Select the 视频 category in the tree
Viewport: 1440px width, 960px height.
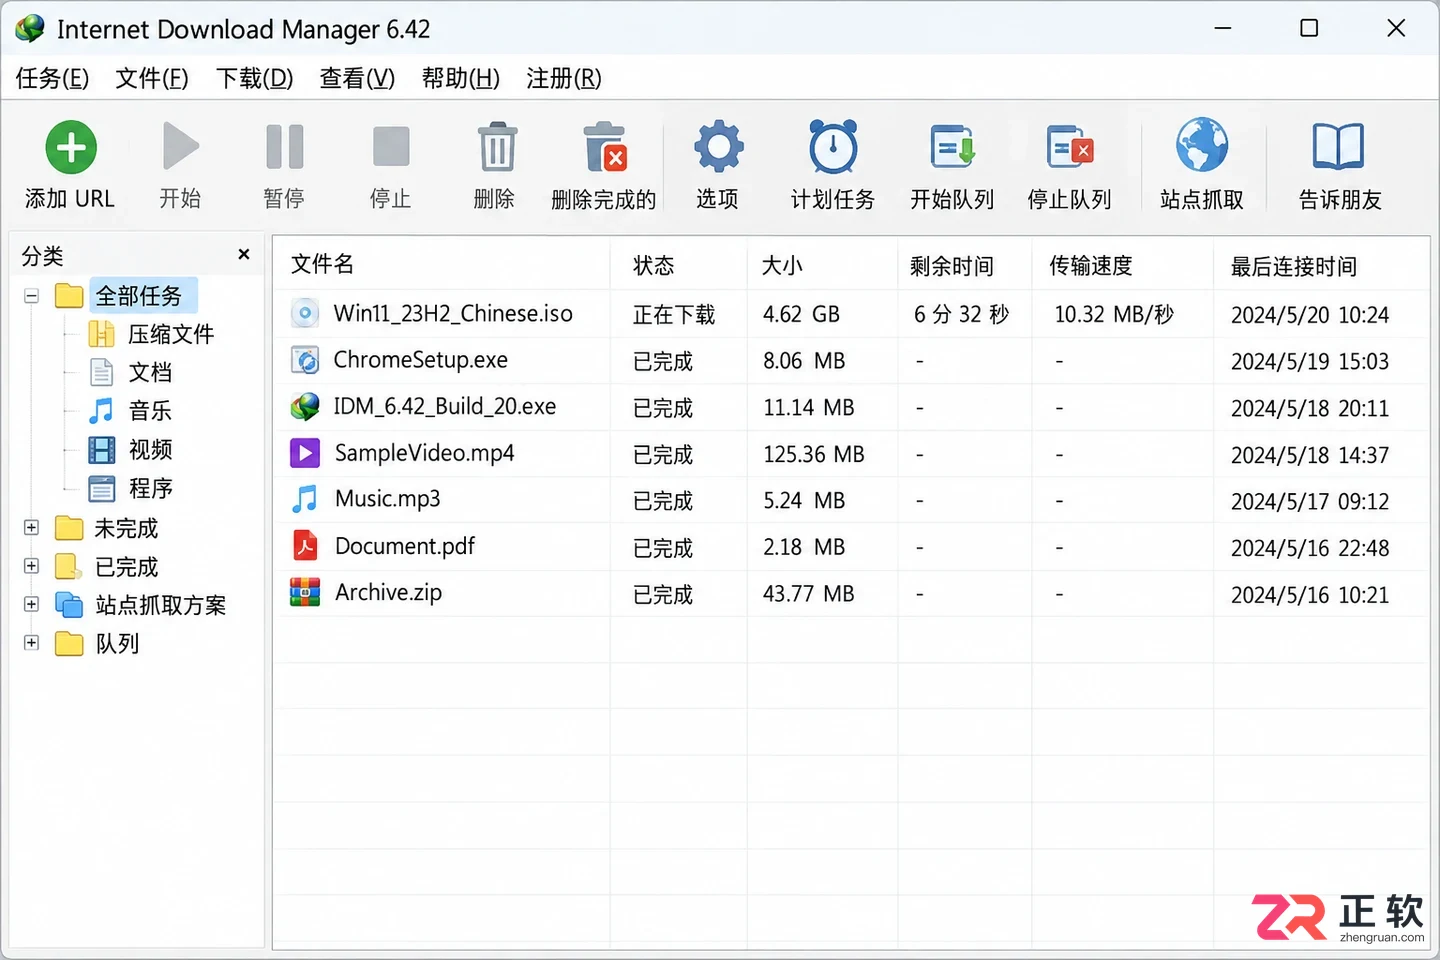tap(151, 450)
